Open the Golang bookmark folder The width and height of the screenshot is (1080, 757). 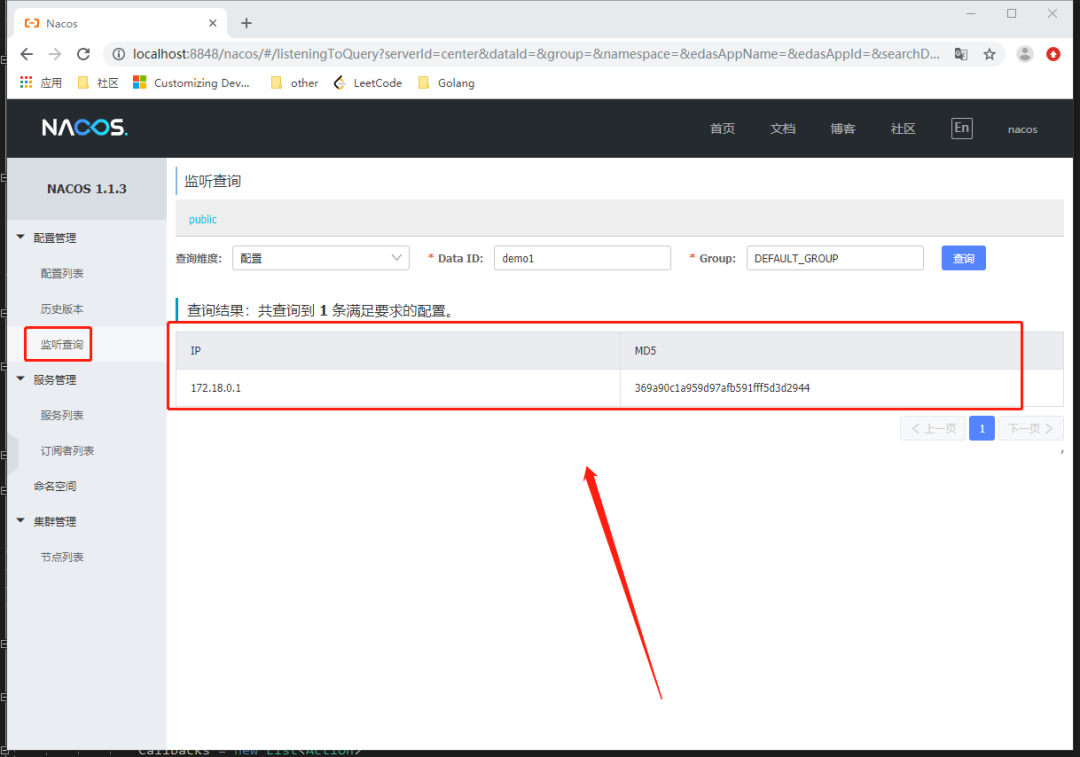pos(446,83)
